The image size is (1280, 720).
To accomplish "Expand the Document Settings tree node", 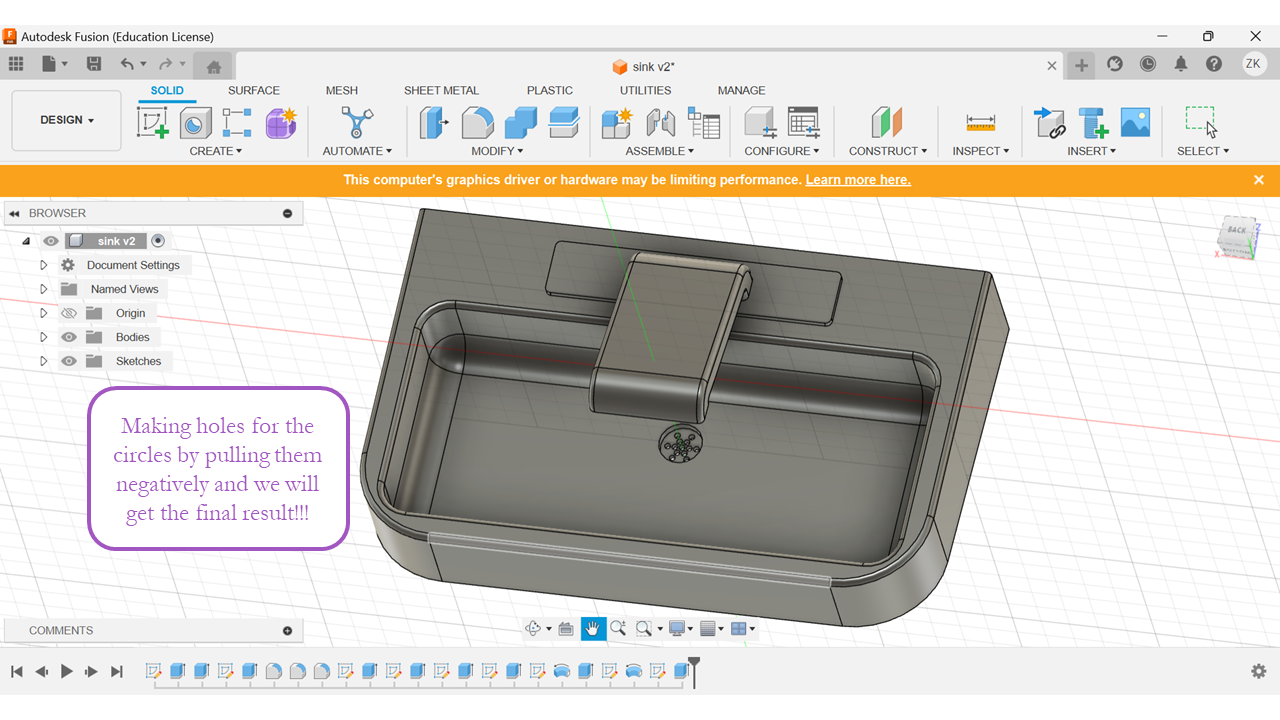I will (43, 265).
